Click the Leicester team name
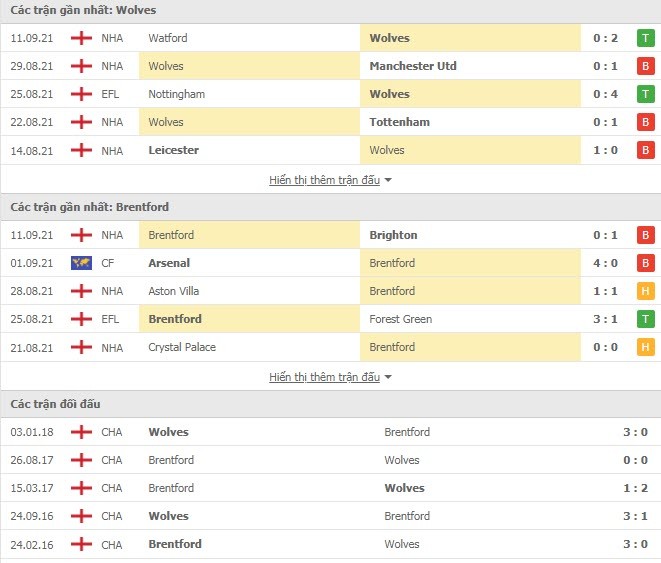 tap(173, 150)
